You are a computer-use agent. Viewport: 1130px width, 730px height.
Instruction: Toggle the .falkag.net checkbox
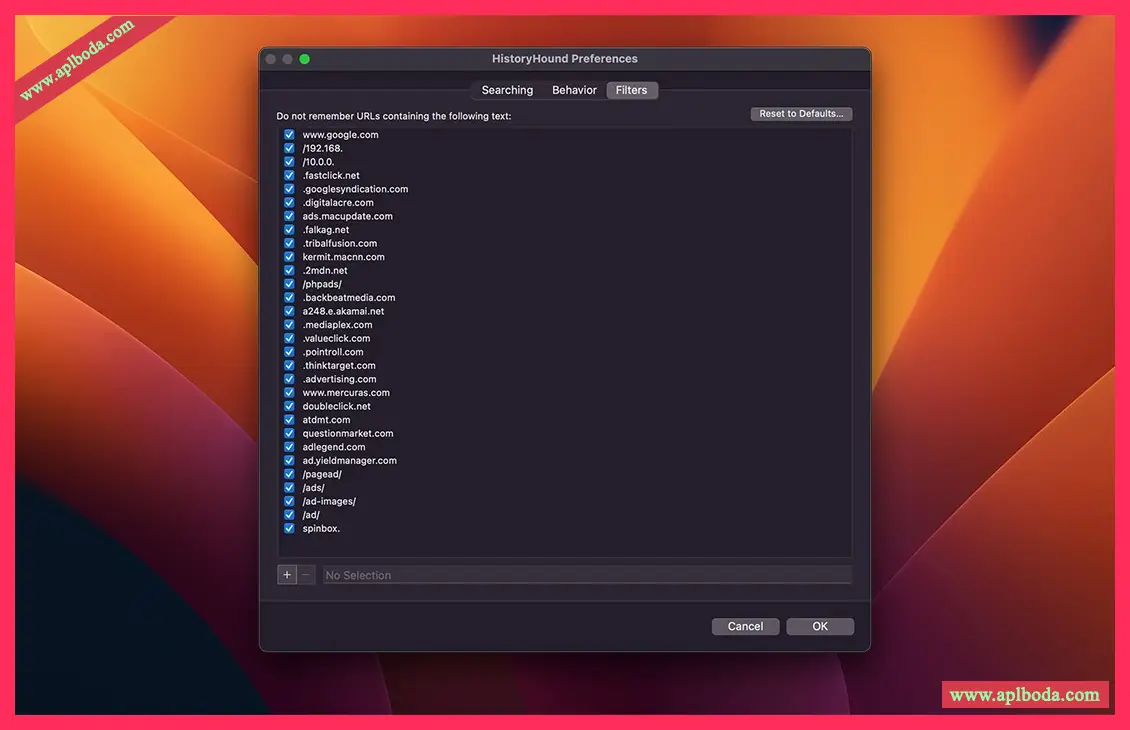pyautogui.click(x=289, y=230)
